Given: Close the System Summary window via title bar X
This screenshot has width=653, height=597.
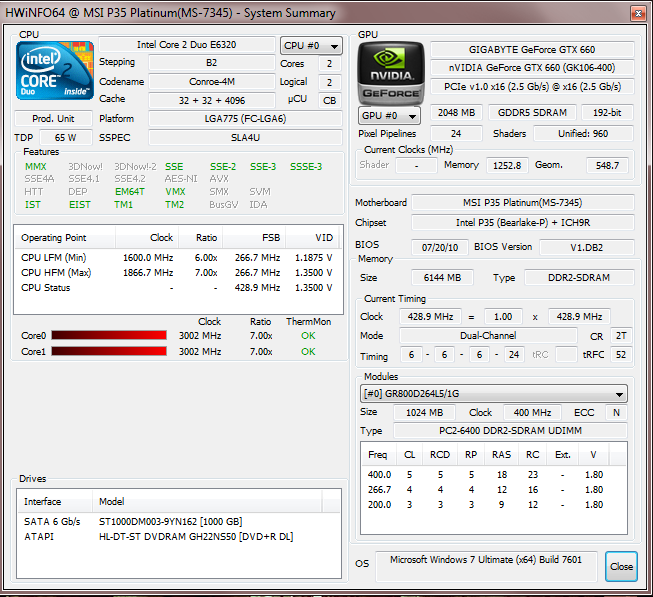Looking at the screenshot, I should [x=638, y=14].
